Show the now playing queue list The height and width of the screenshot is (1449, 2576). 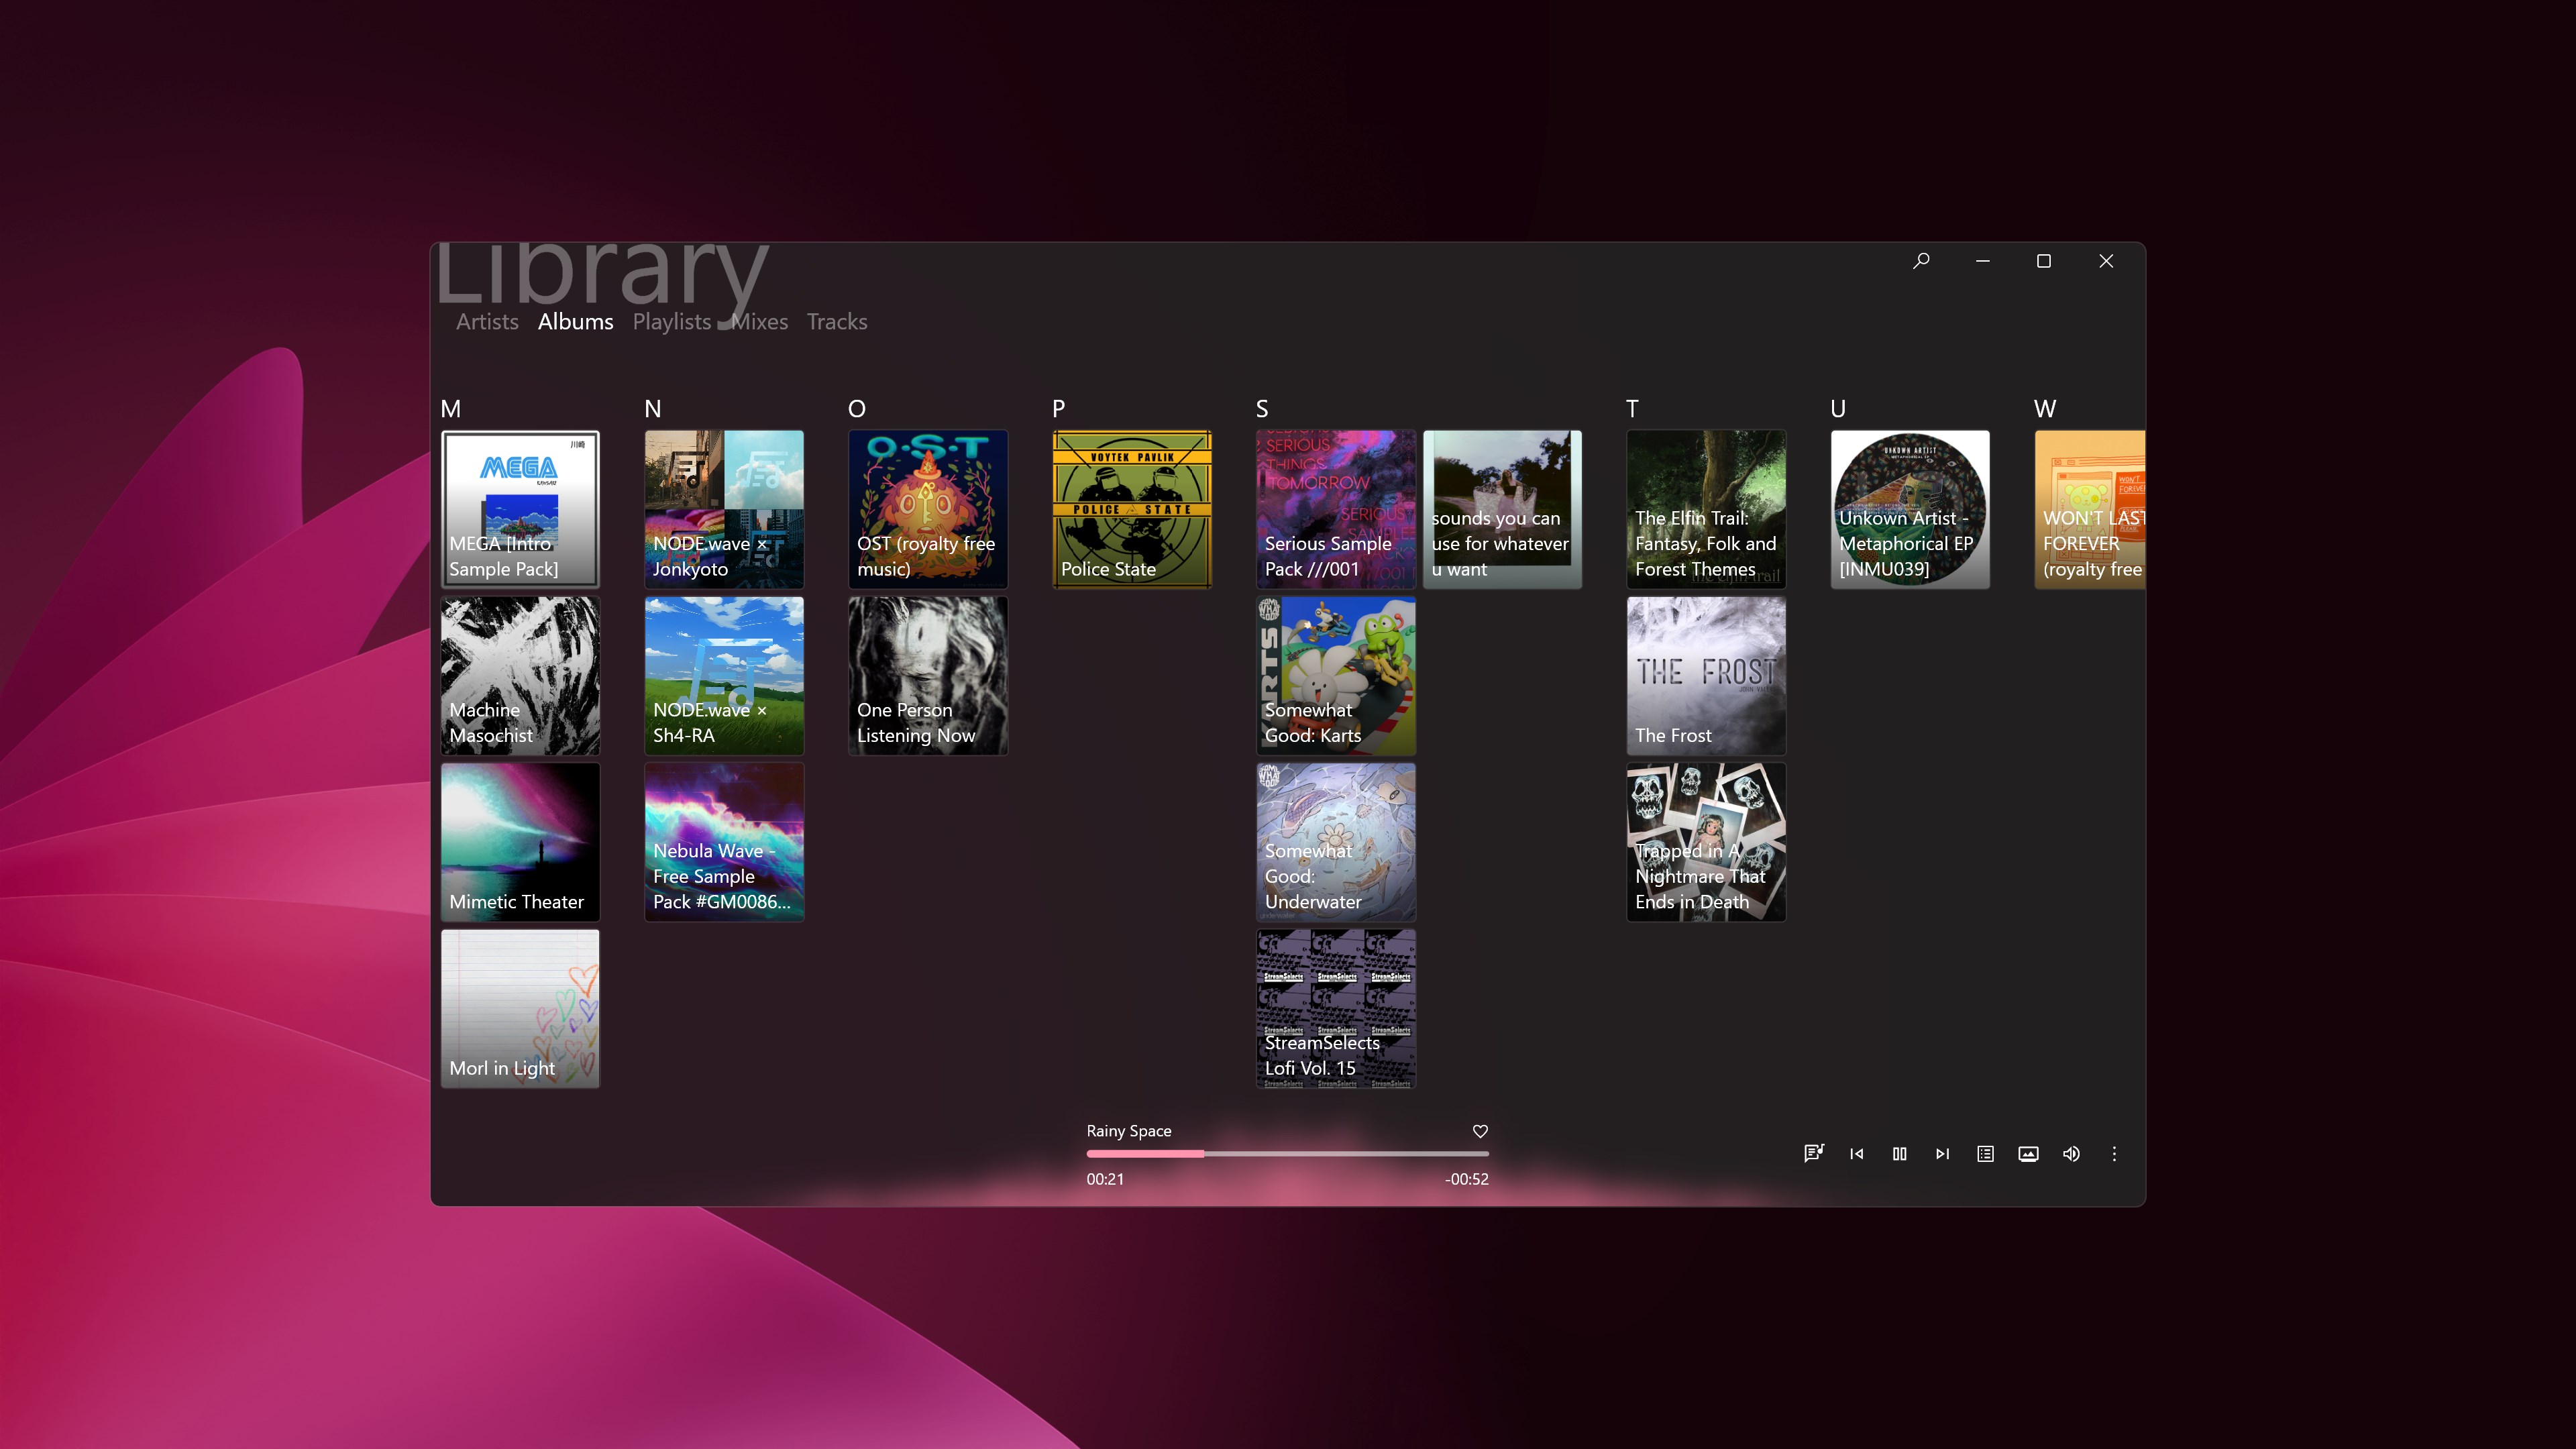[1985, 1153]
